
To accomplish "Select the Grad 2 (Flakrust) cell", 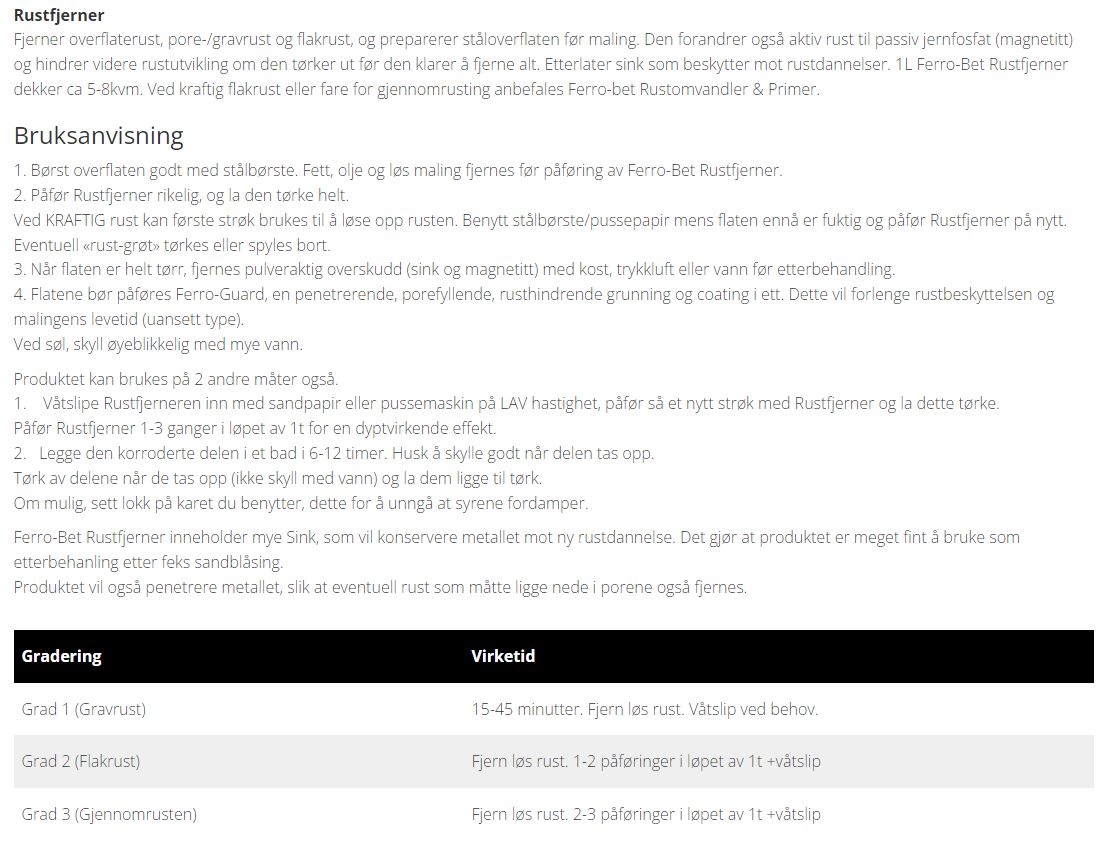I will pyautogui.click(x=81, y=761).
